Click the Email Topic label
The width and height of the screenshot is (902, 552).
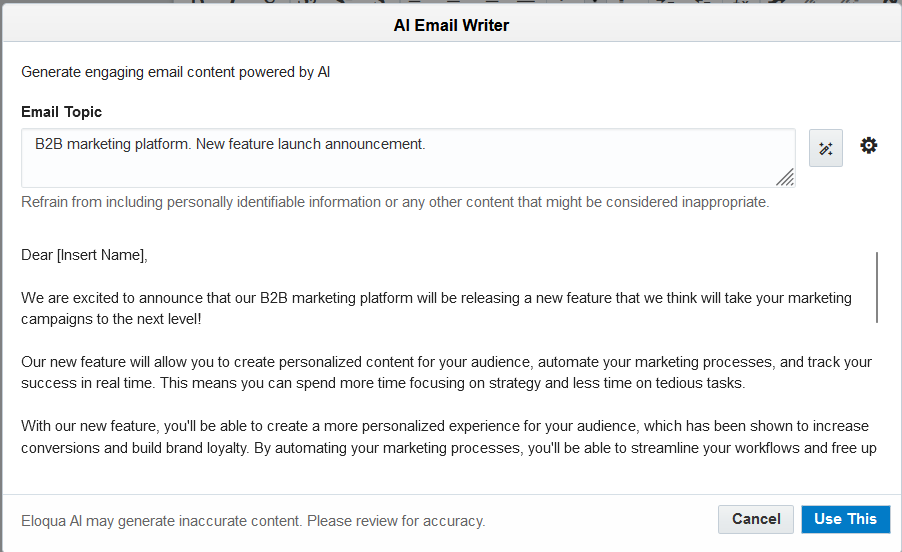click(62, 112)
